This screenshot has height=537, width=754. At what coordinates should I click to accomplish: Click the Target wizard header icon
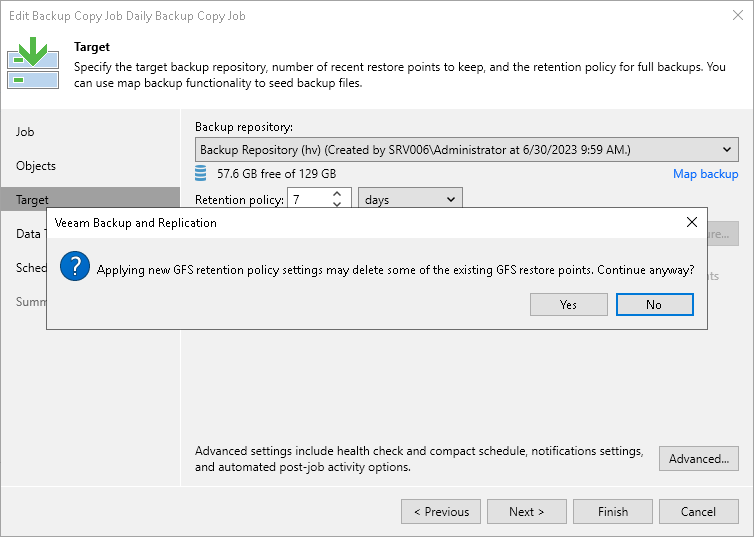click(33, 63)
